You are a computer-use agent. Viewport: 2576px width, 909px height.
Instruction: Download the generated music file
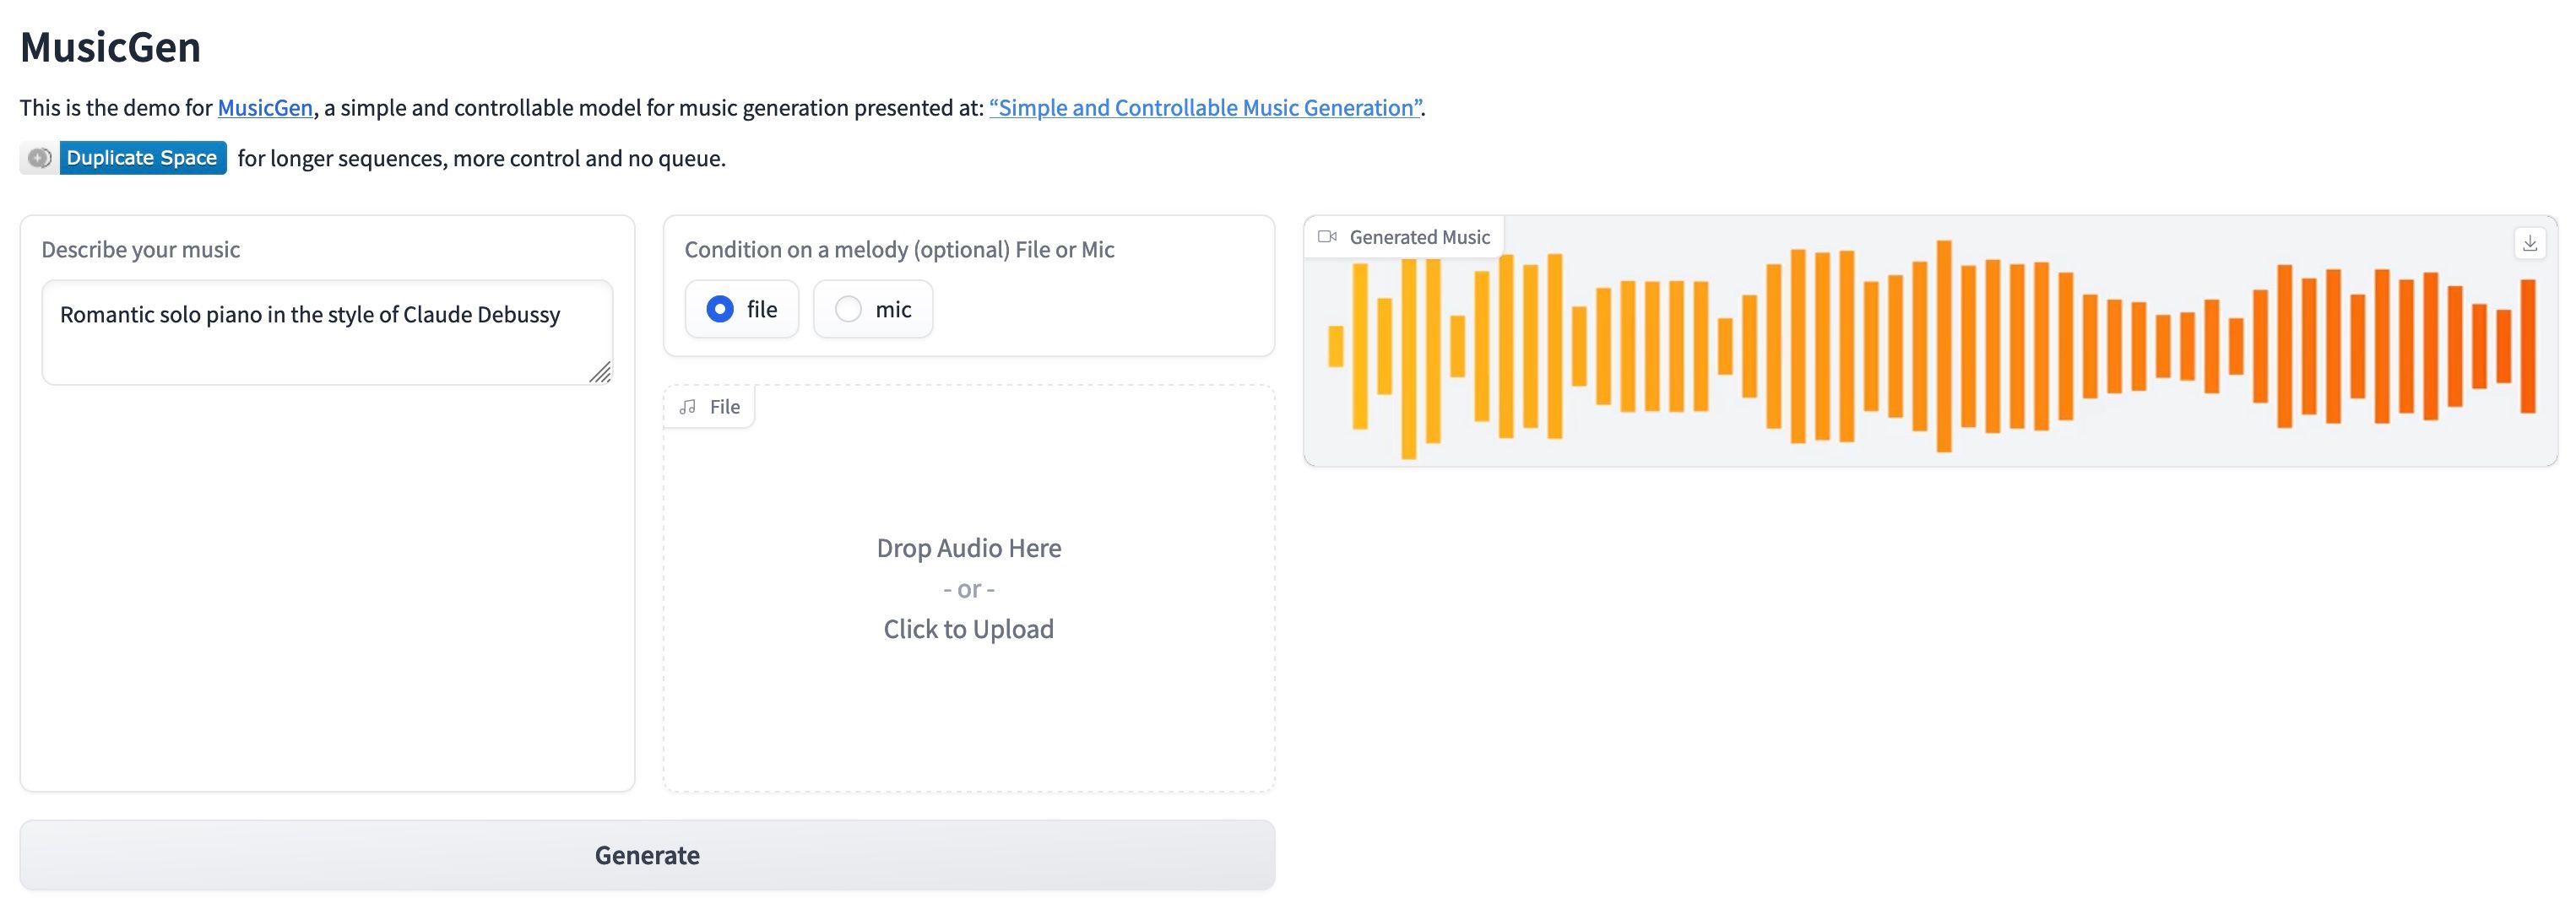pyautogui.click(x=2530, y=243)
